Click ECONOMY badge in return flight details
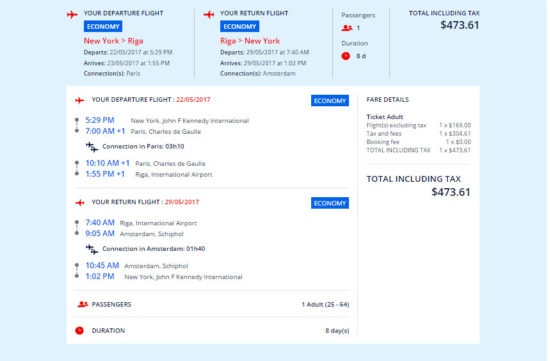Screen dimensions: 550x361 tap(330, 203)
